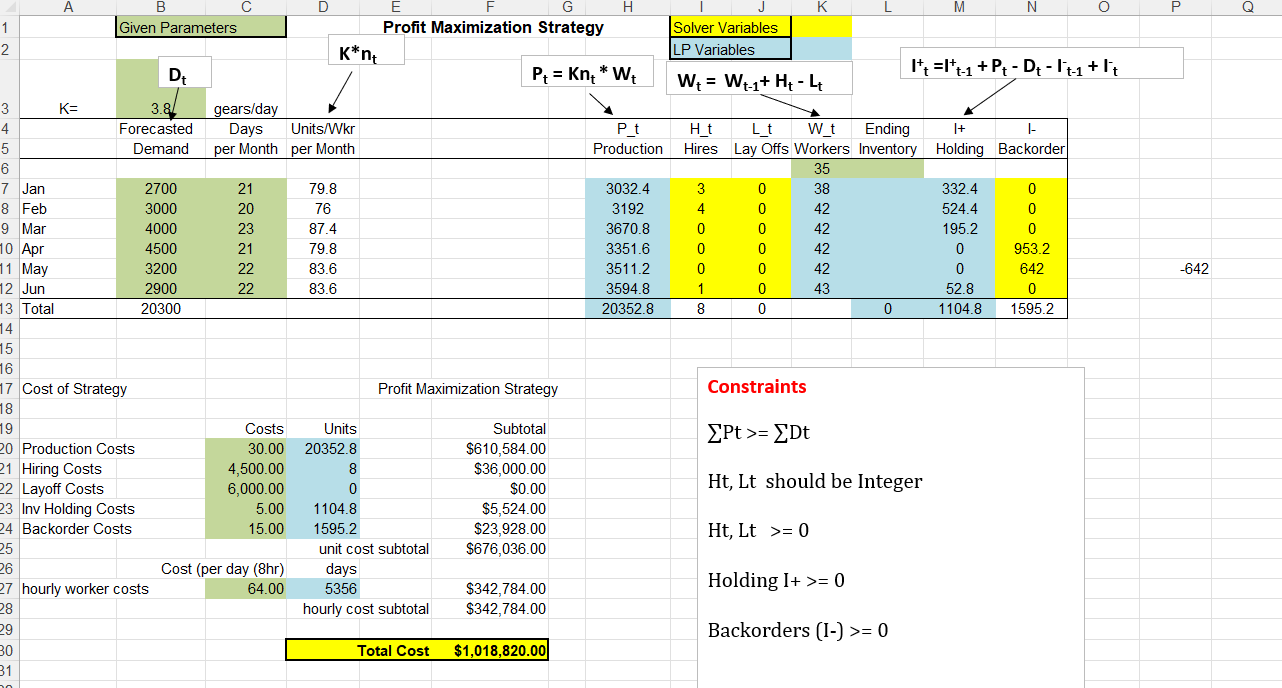Screen dimensions: 1282x688
Task: Select Mar forecasted demand cell 4000
Action: coord(160,229)
